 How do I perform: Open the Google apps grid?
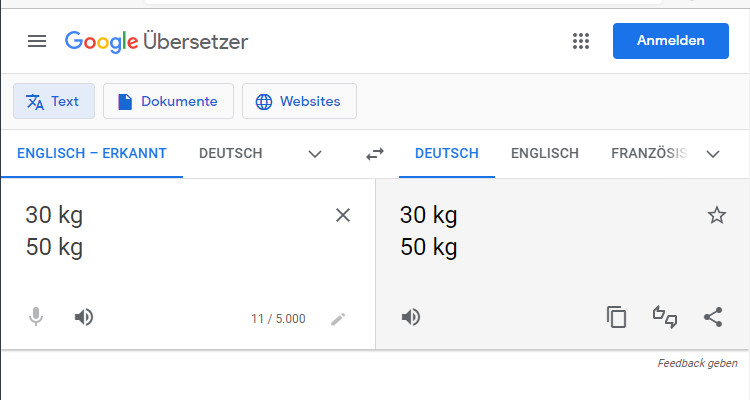click(x=581, y=41)
